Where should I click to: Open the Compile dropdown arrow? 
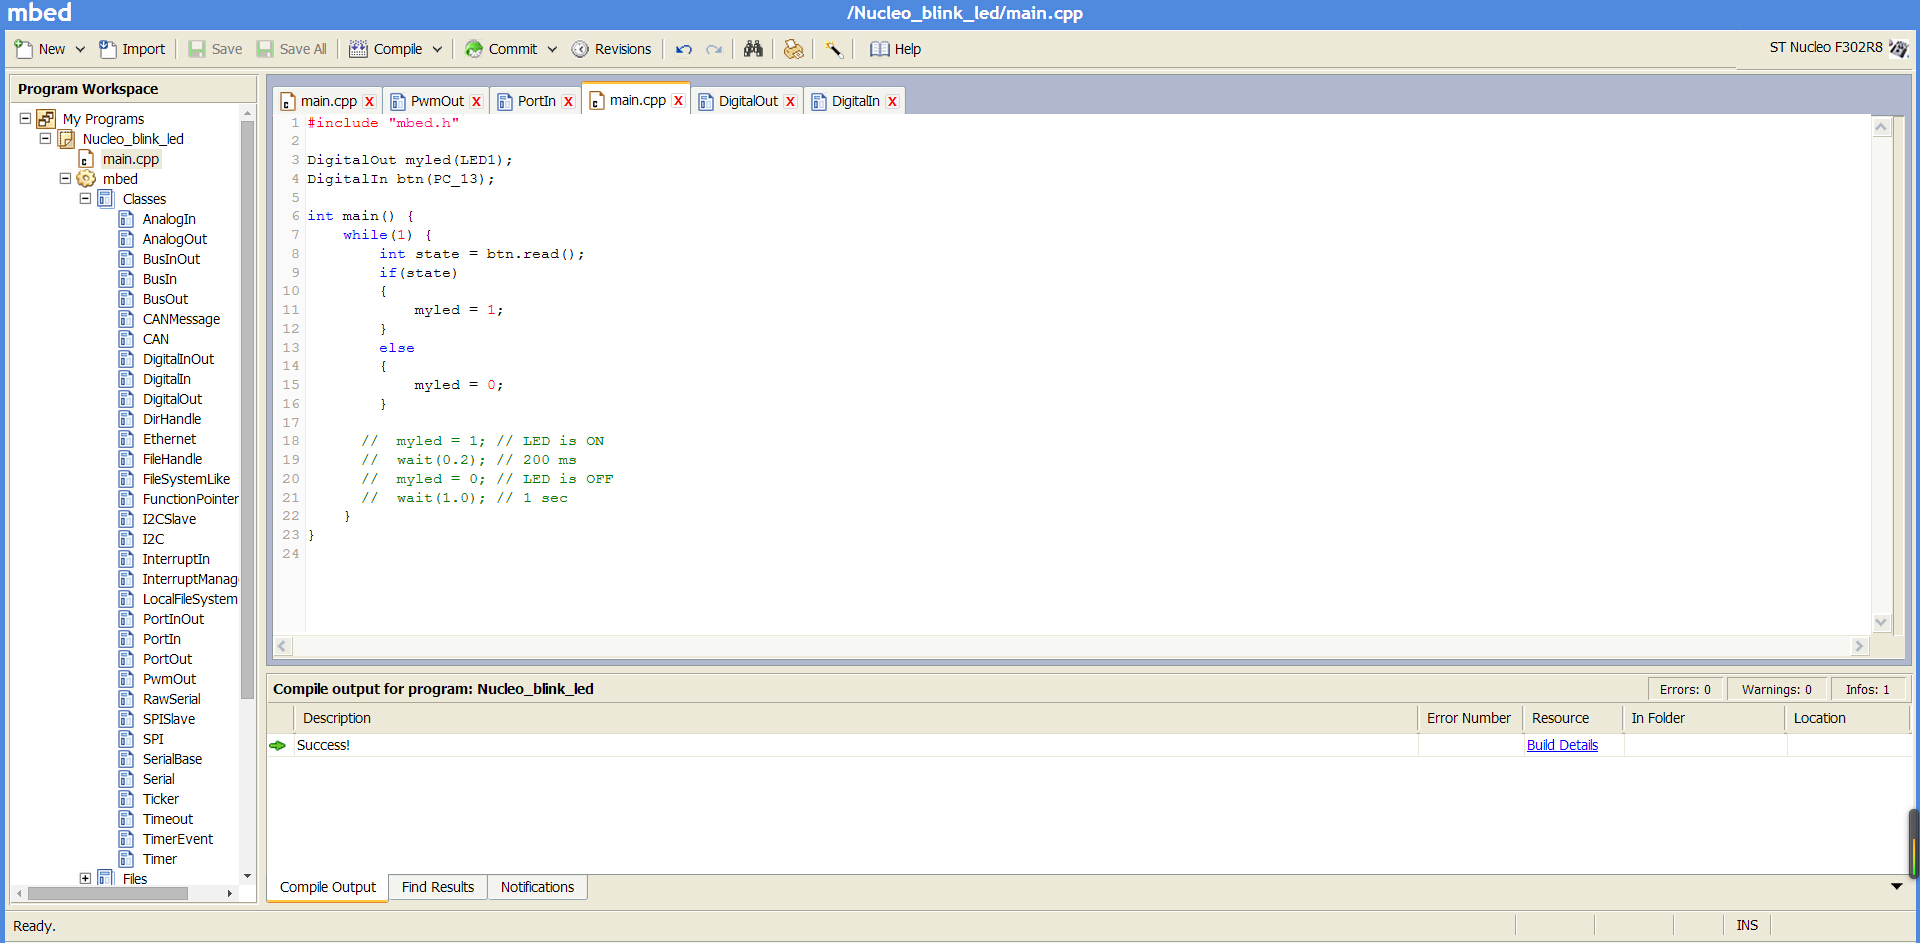pos(437,49)
